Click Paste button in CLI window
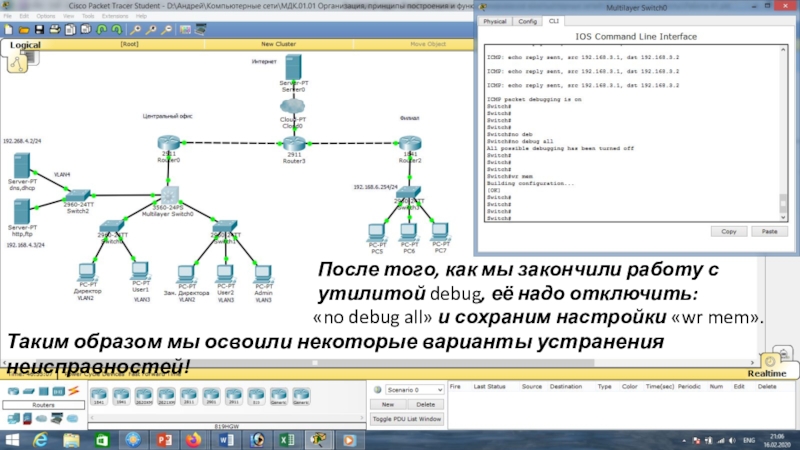The width and height of the screenshot is (800, 450). click(769, 232)
